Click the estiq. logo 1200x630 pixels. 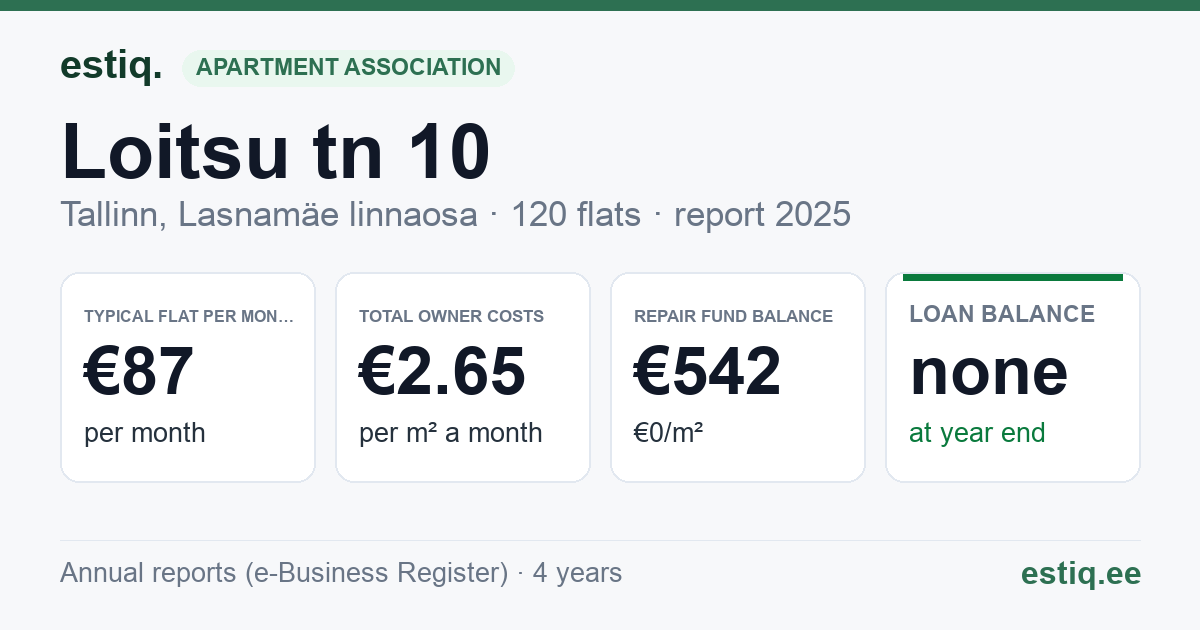111,66
